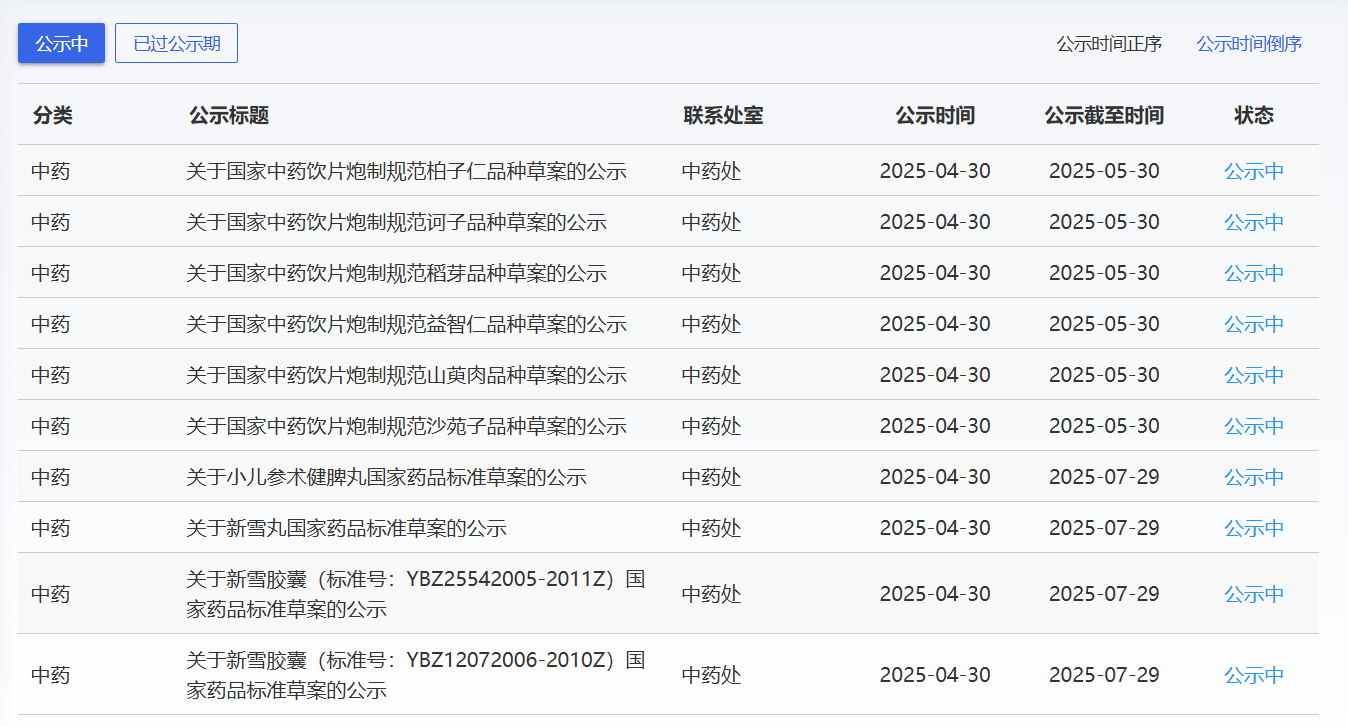Open the 诃子品种草案 notice title

tap(396, 222)
